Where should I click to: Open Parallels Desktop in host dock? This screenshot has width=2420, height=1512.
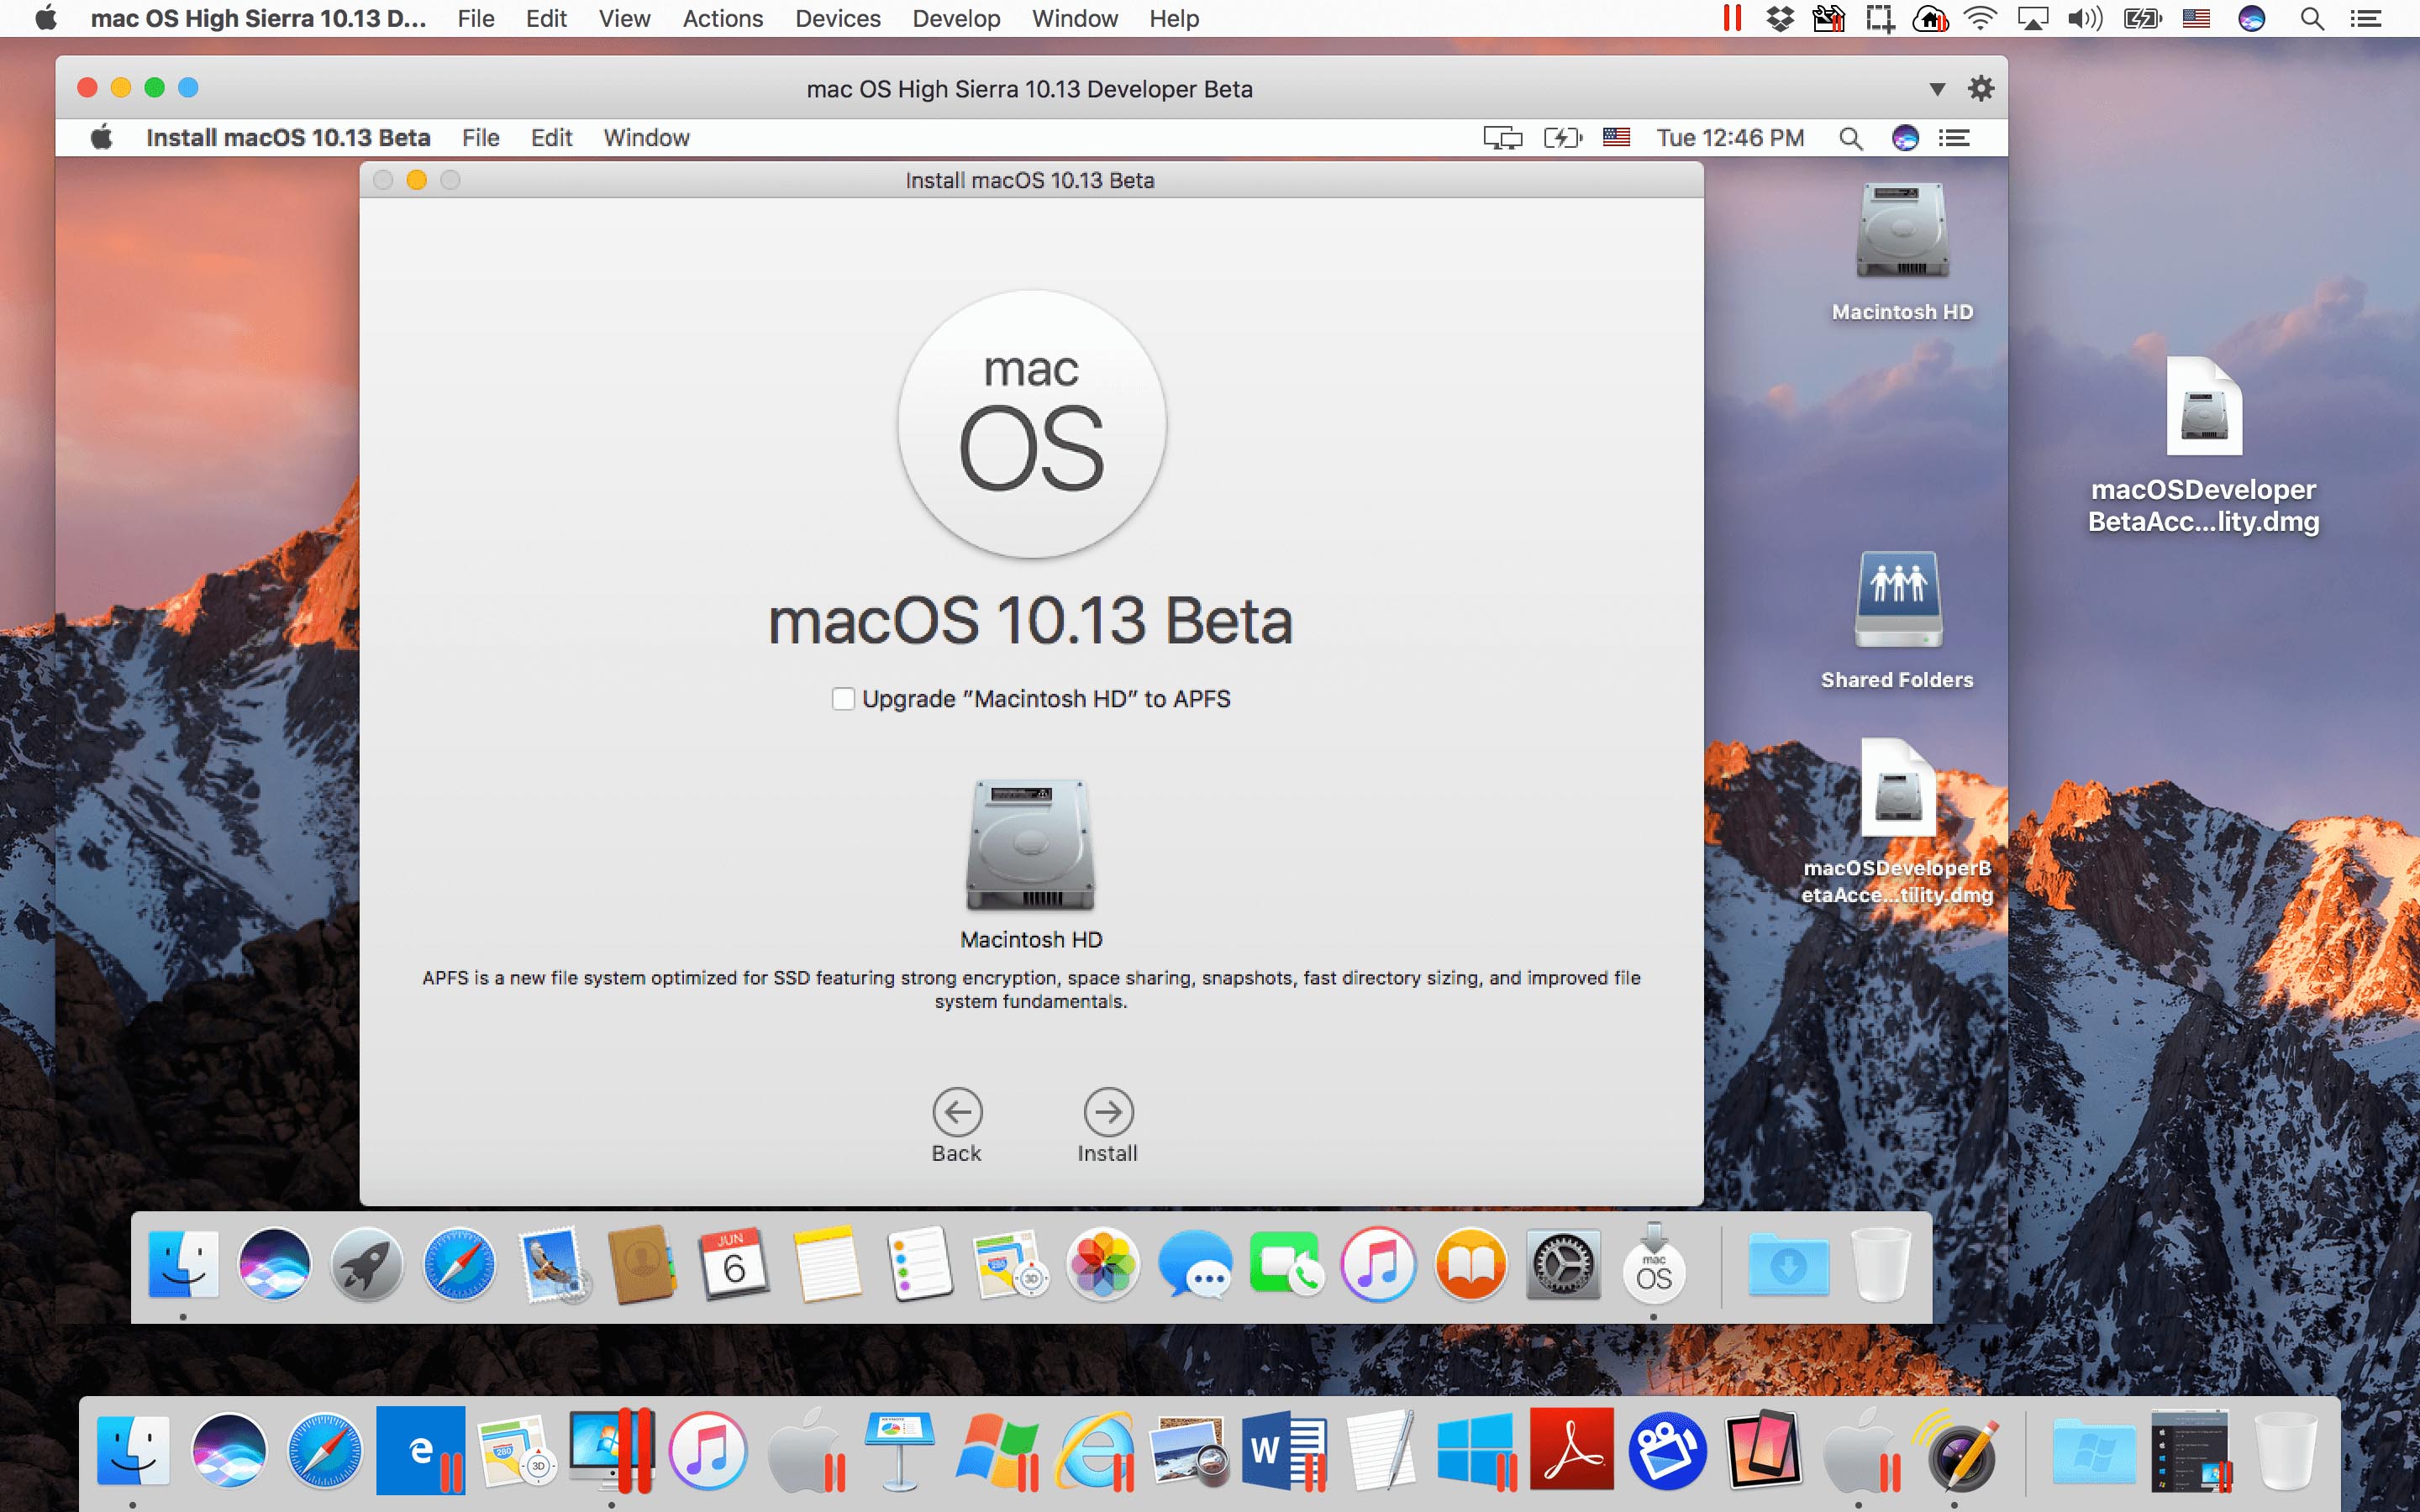[x=611, y=1450]
